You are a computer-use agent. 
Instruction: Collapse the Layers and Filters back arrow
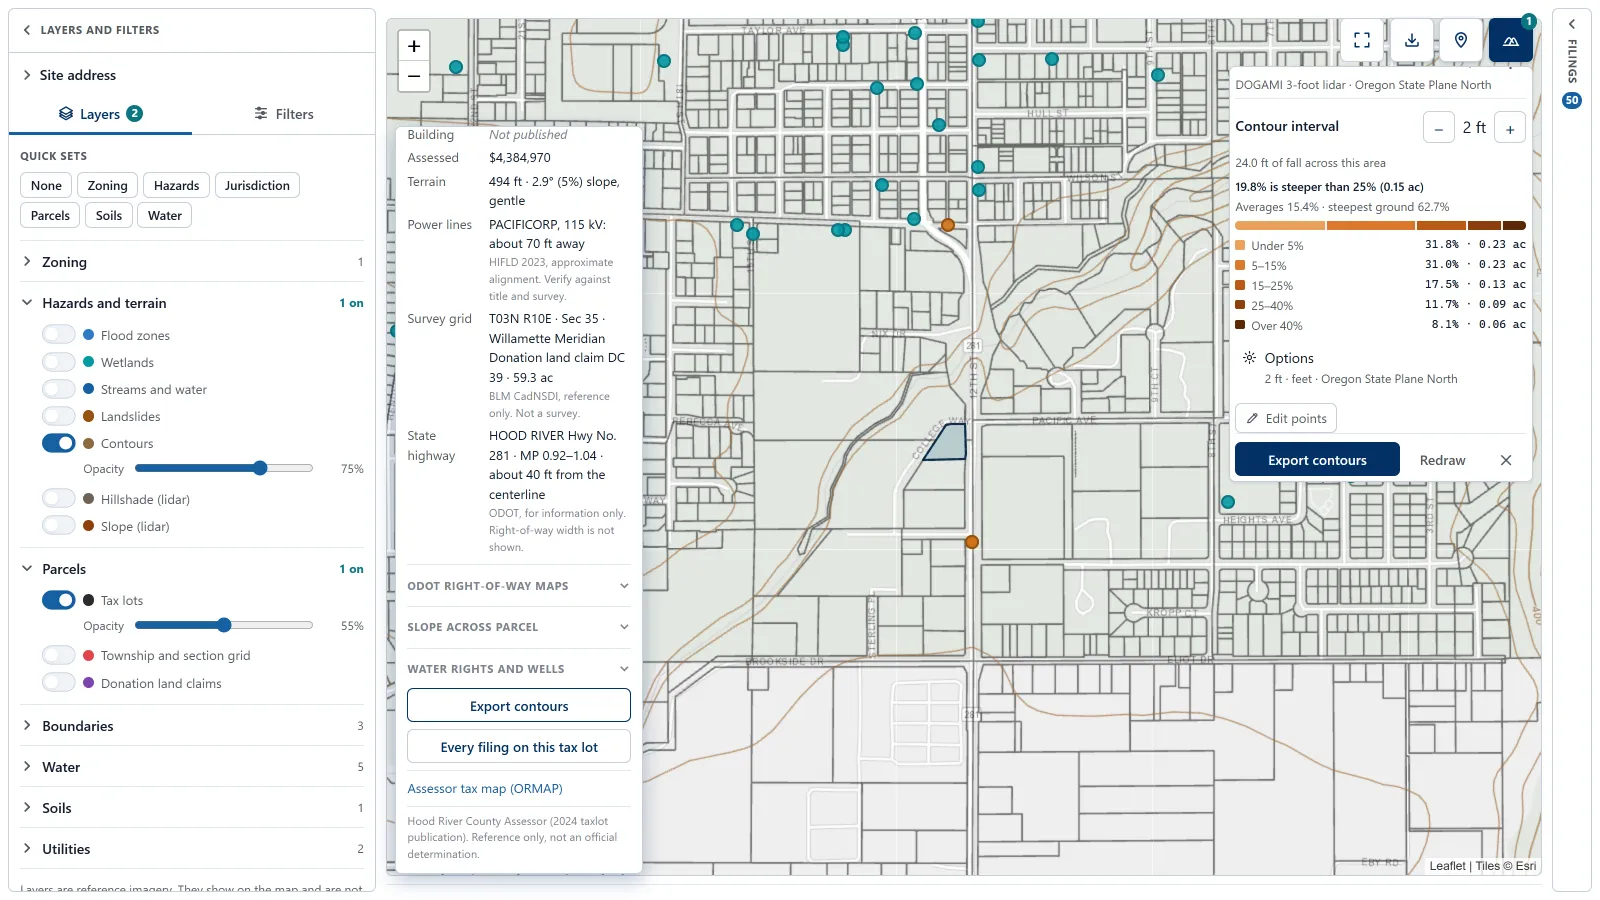click(x=27, y=30)
